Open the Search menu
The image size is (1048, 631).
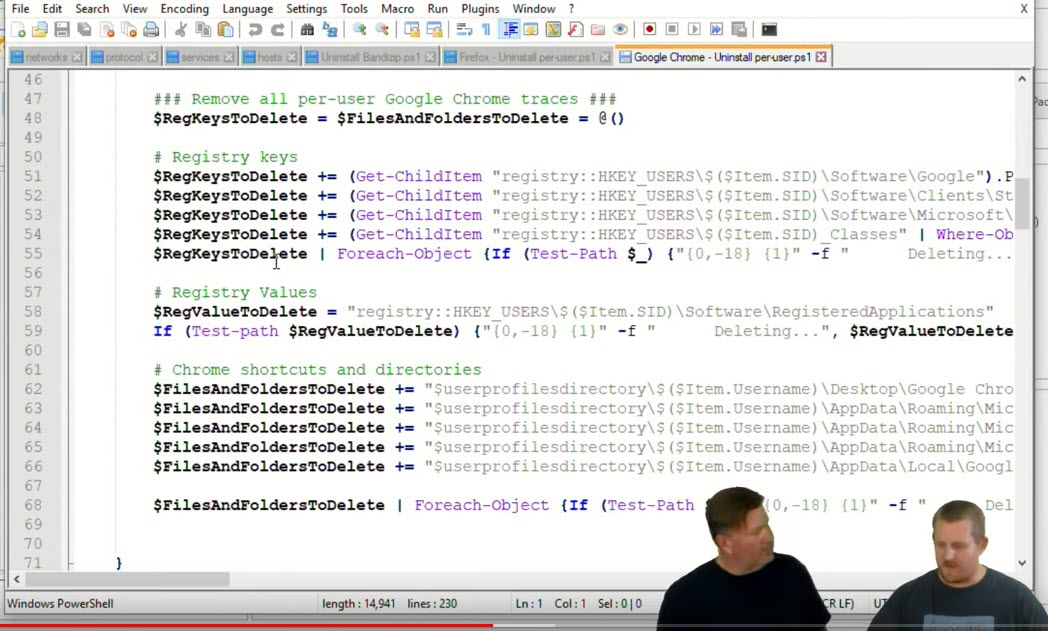click(x=92, y=9)
